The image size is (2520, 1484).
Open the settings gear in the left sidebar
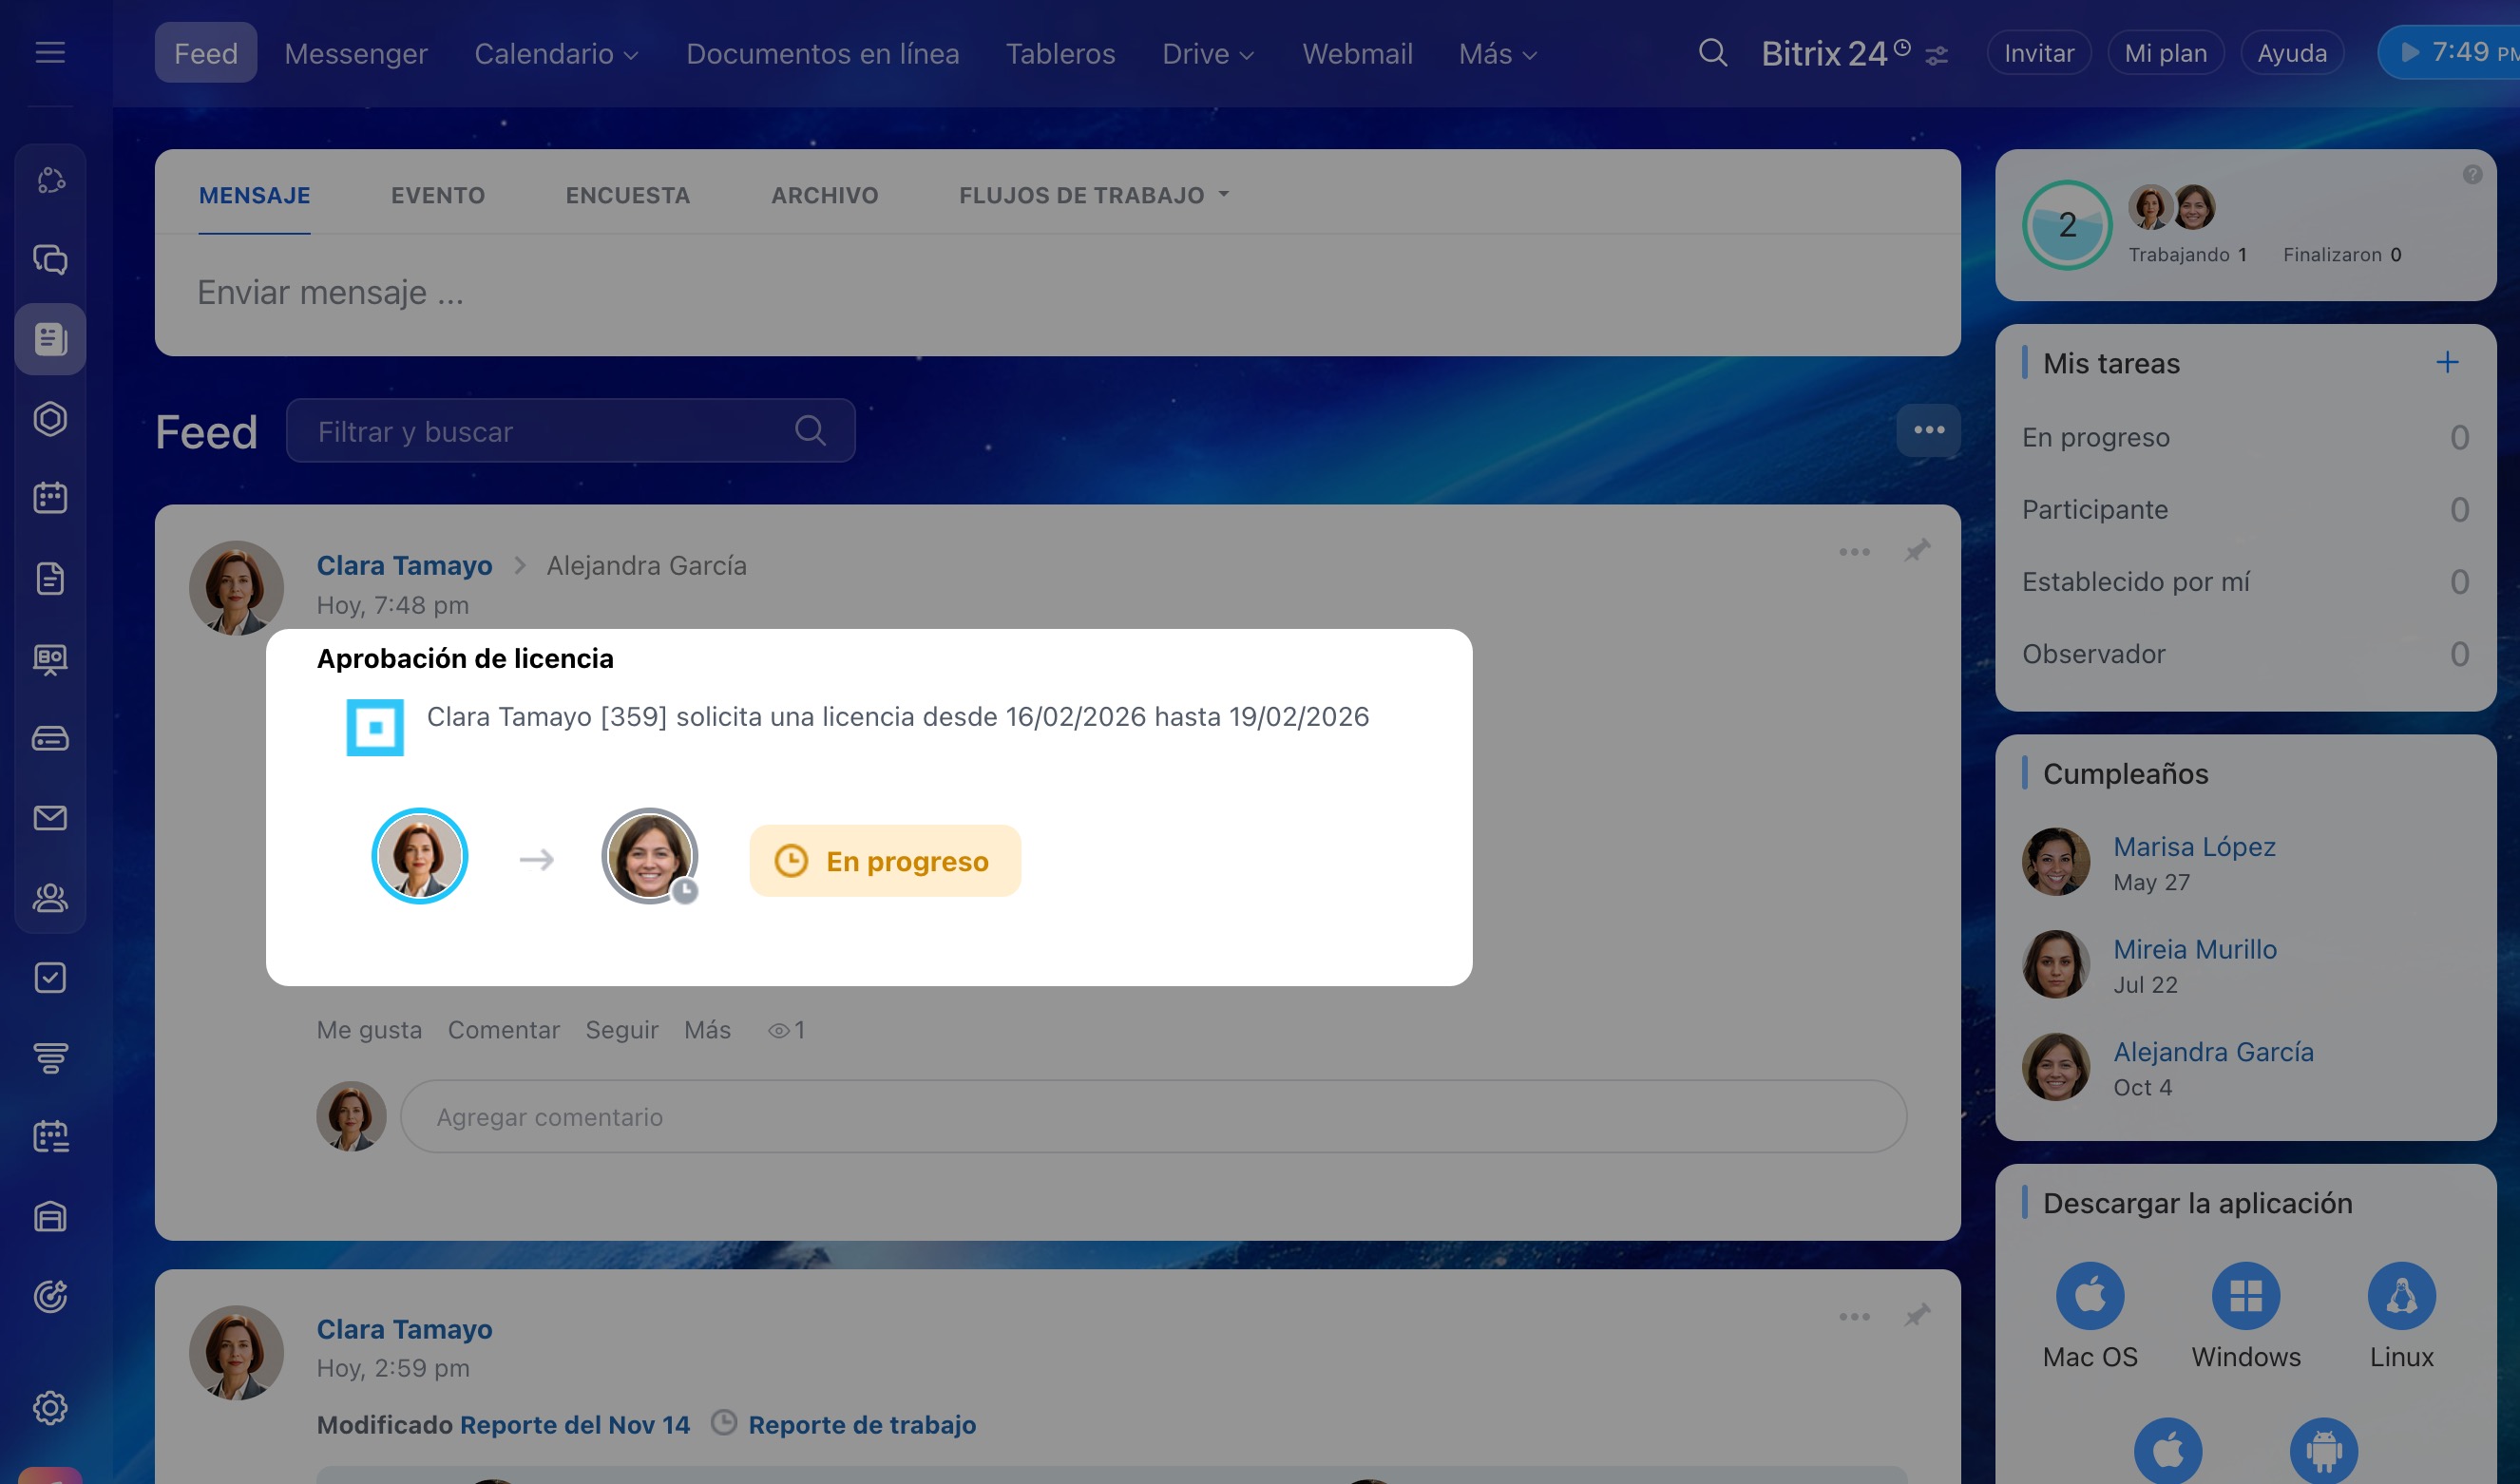click(50, 1407)
